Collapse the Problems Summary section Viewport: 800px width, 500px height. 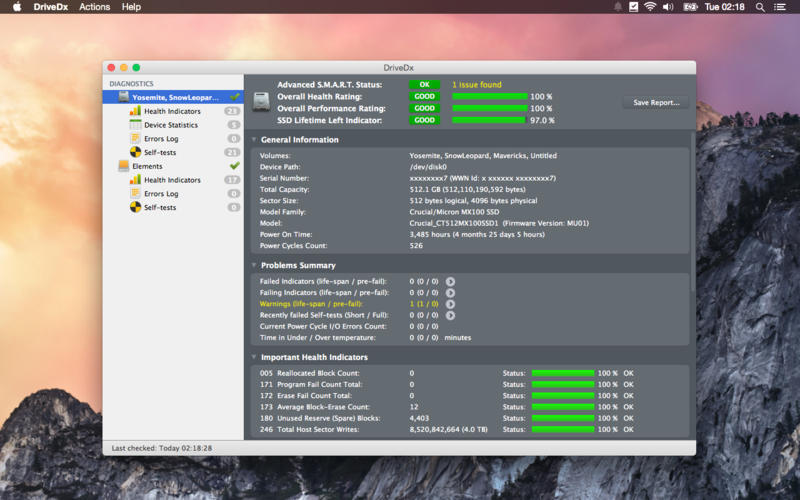click(254, 265)
